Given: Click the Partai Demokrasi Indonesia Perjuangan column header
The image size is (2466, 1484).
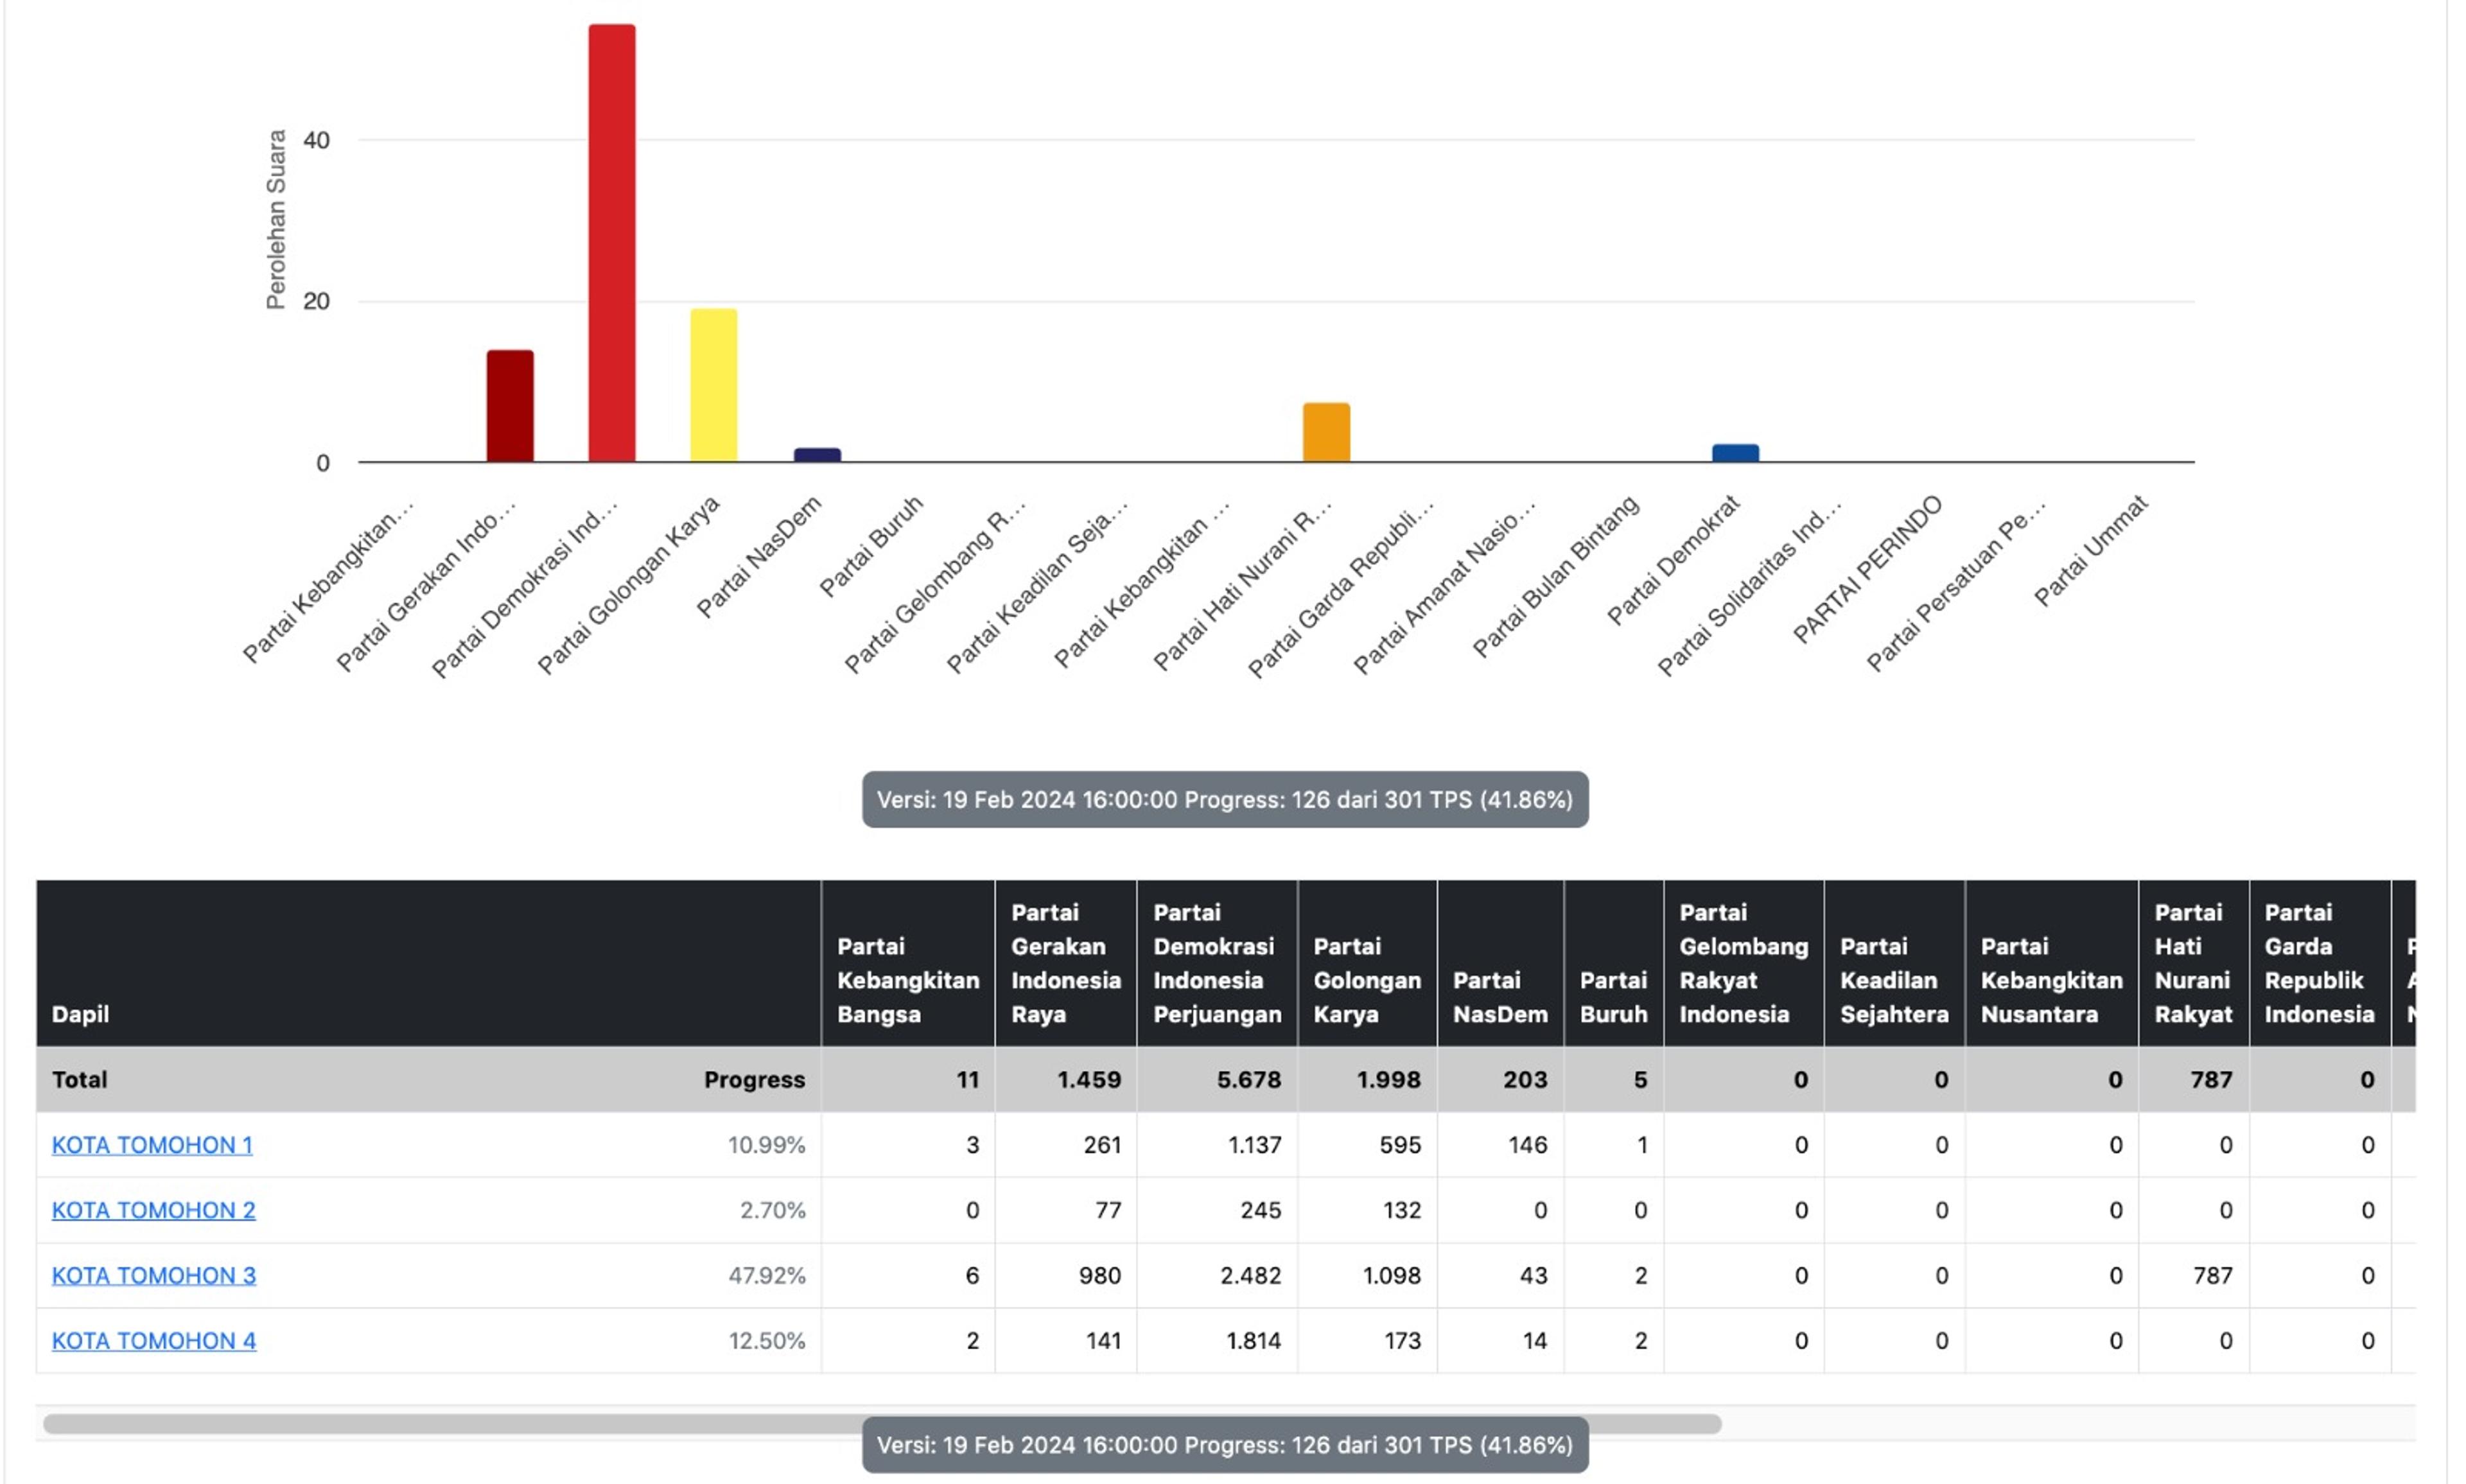Looking at the screenshot, I should tap(1217, 963).
